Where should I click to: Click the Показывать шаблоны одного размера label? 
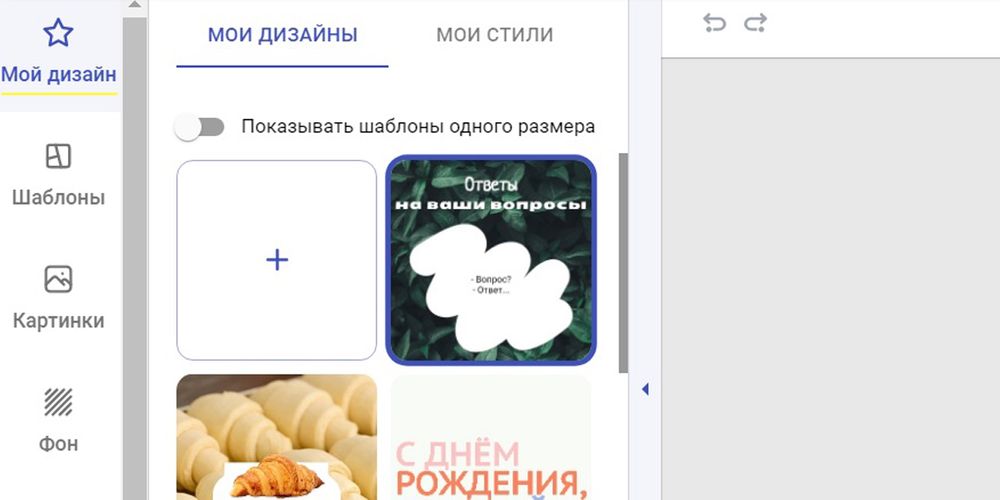tap(418, 127)
